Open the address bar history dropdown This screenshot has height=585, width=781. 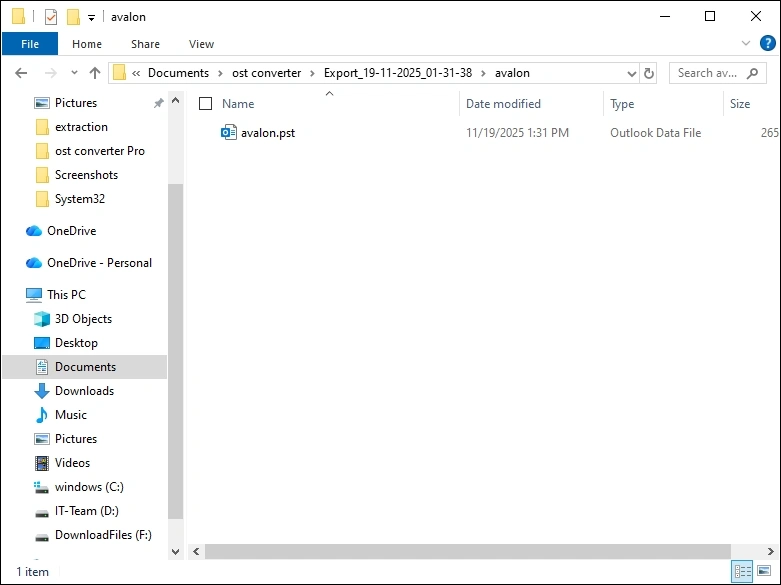coord(632,74)
